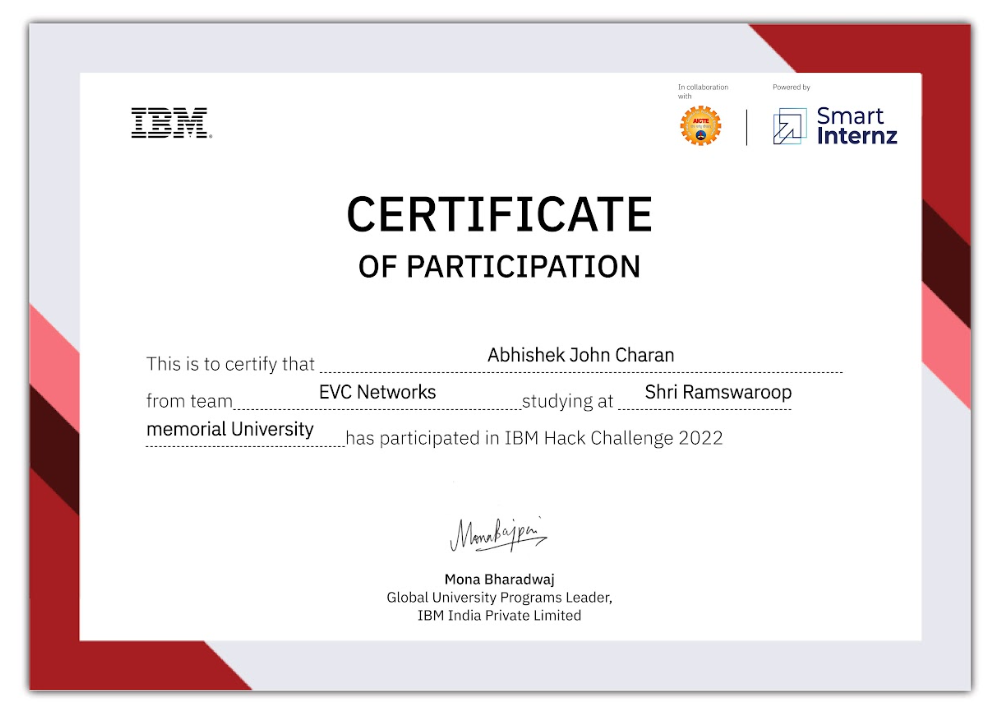The height and width of the screenshot is (702, 997).
Task: Click 'This is to certify that' text
Action: click(x=230, y=364)
